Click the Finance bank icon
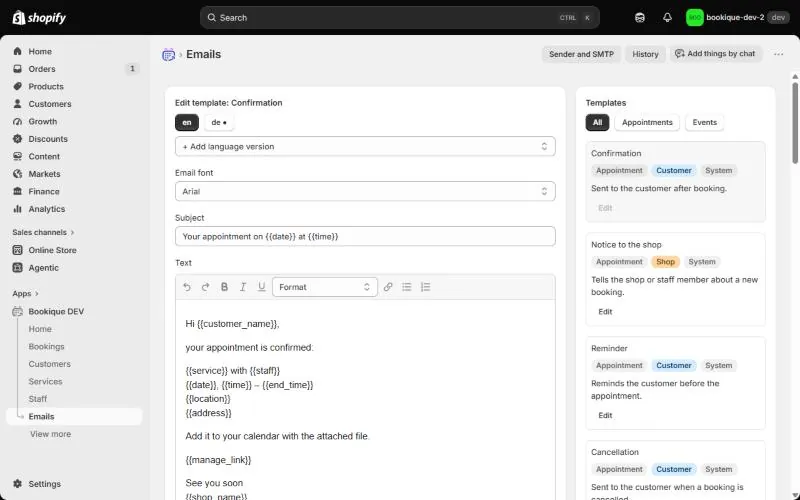 18,191
